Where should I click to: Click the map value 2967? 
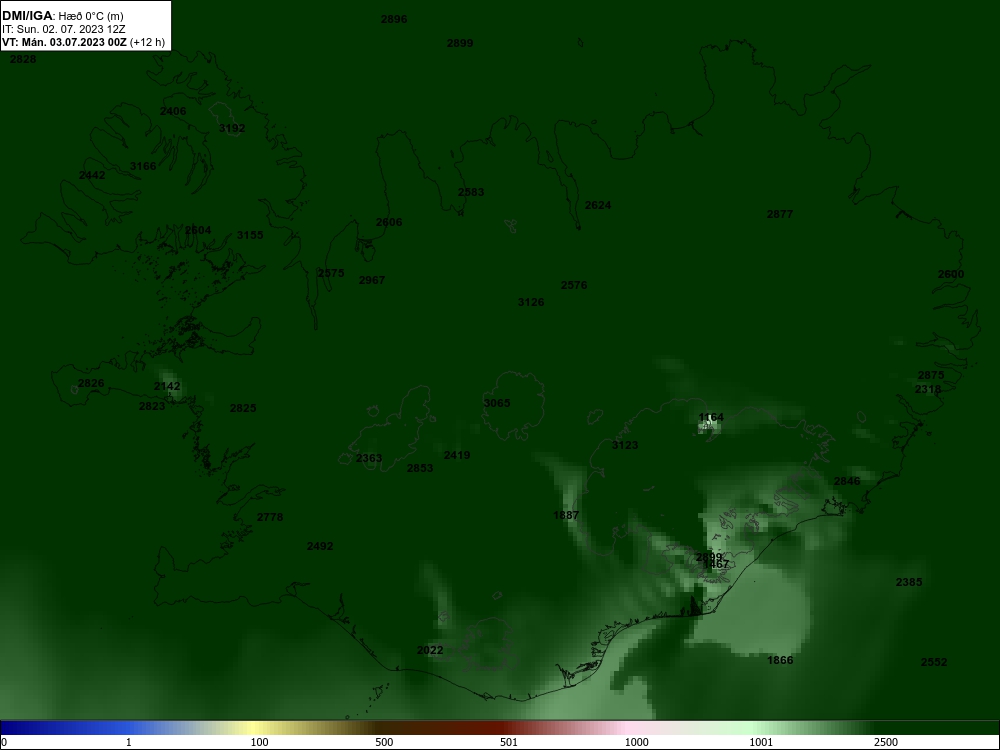(x=372, y=280)
